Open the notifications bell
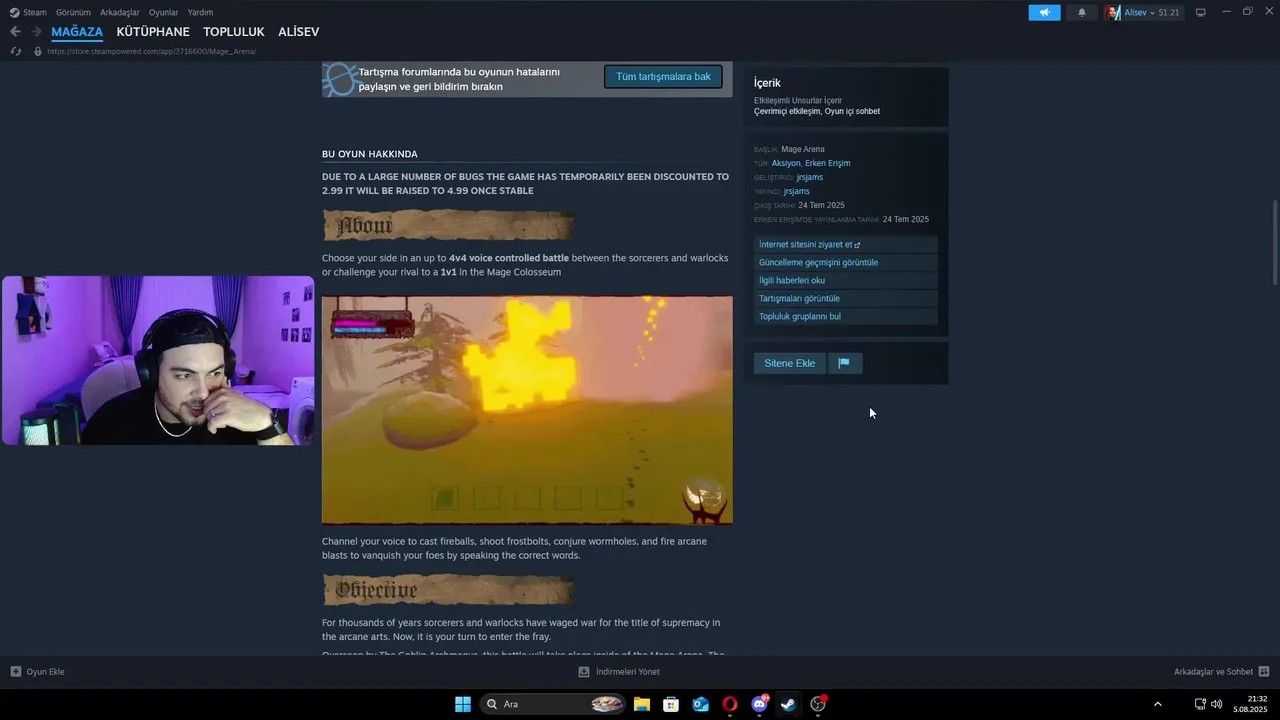 point(1081,12)
